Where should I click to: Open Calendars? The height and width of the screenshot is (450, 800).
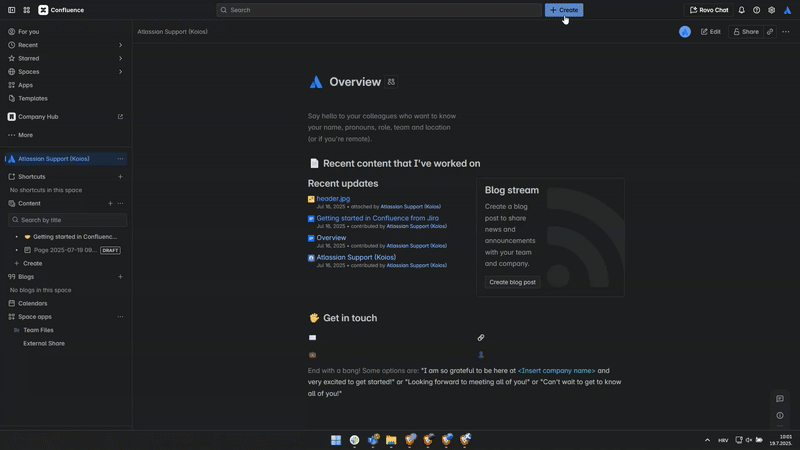33,304
